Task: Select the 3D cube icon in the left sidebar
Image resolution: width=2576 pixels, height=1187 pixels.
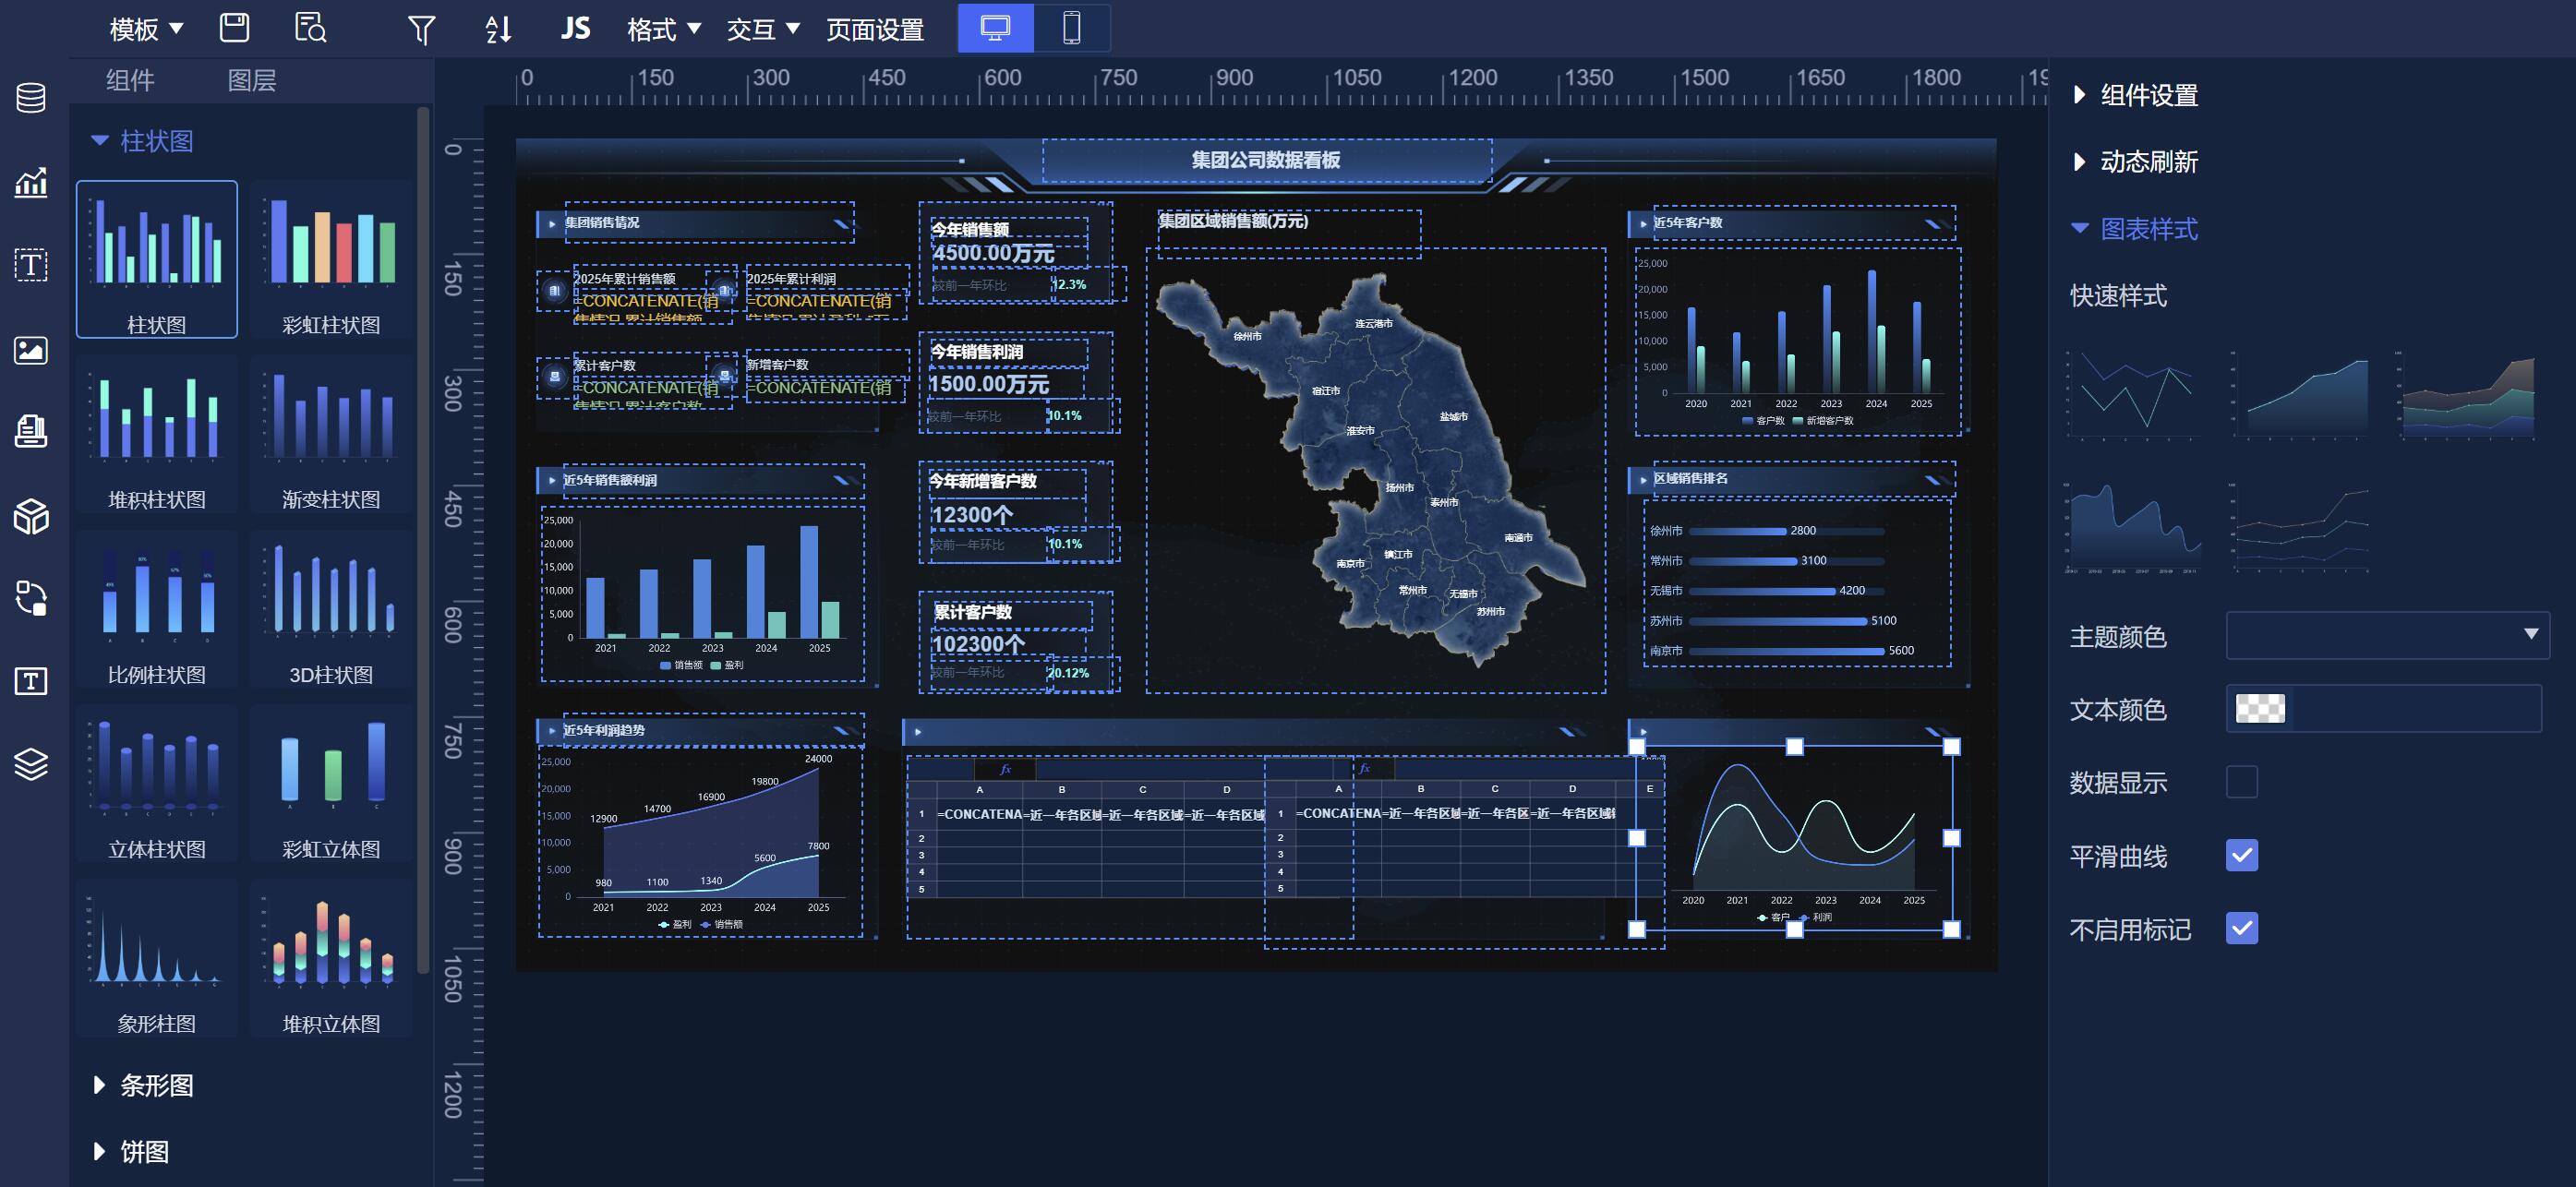Action: (x=31, y=516)
